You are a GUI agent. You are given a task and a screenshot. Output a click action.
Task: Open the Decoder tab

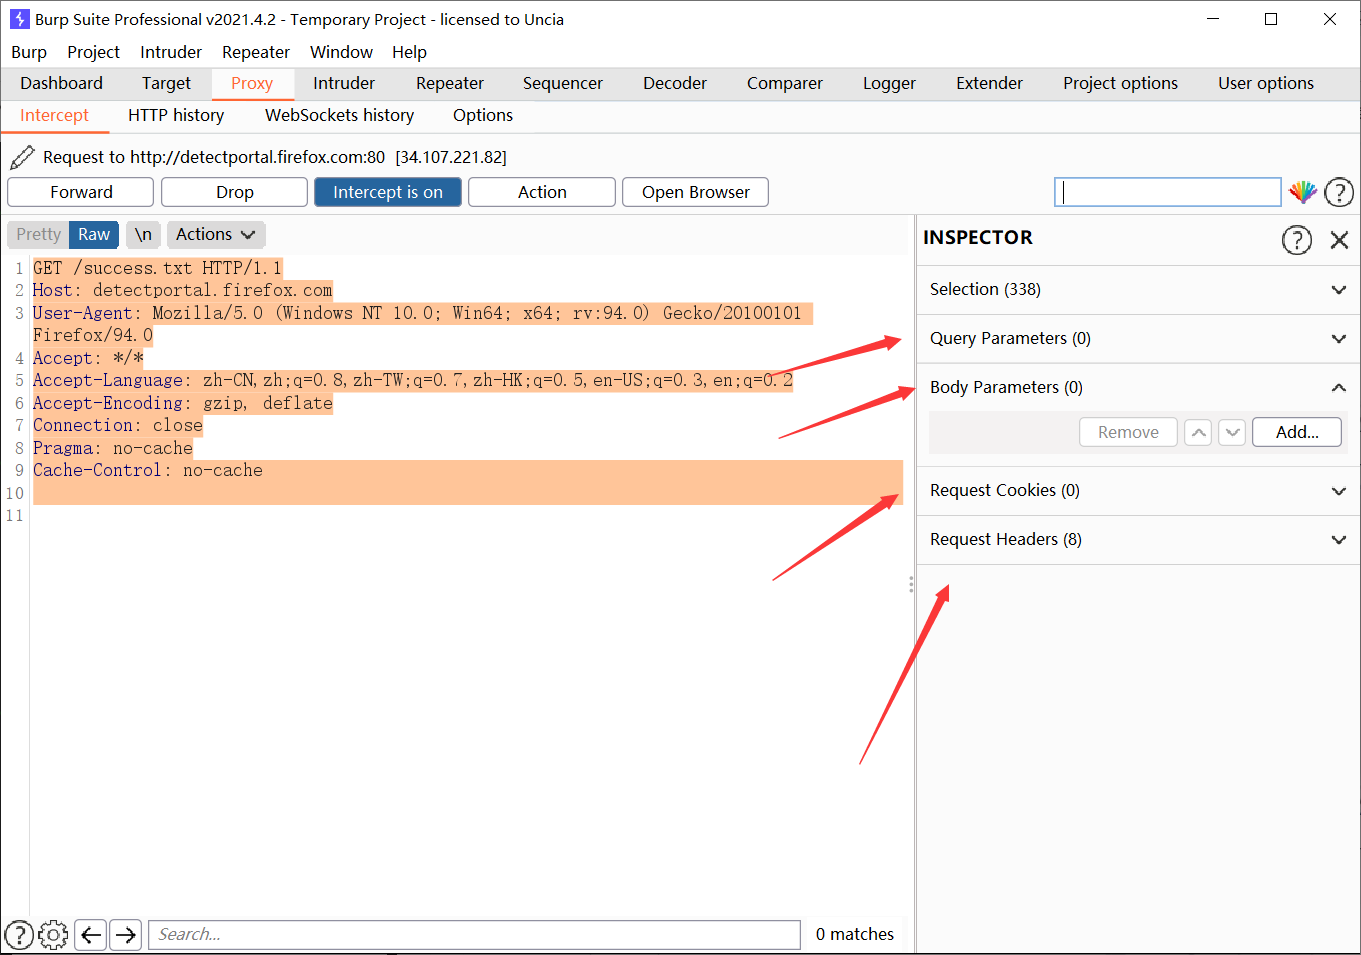[675, 83]
